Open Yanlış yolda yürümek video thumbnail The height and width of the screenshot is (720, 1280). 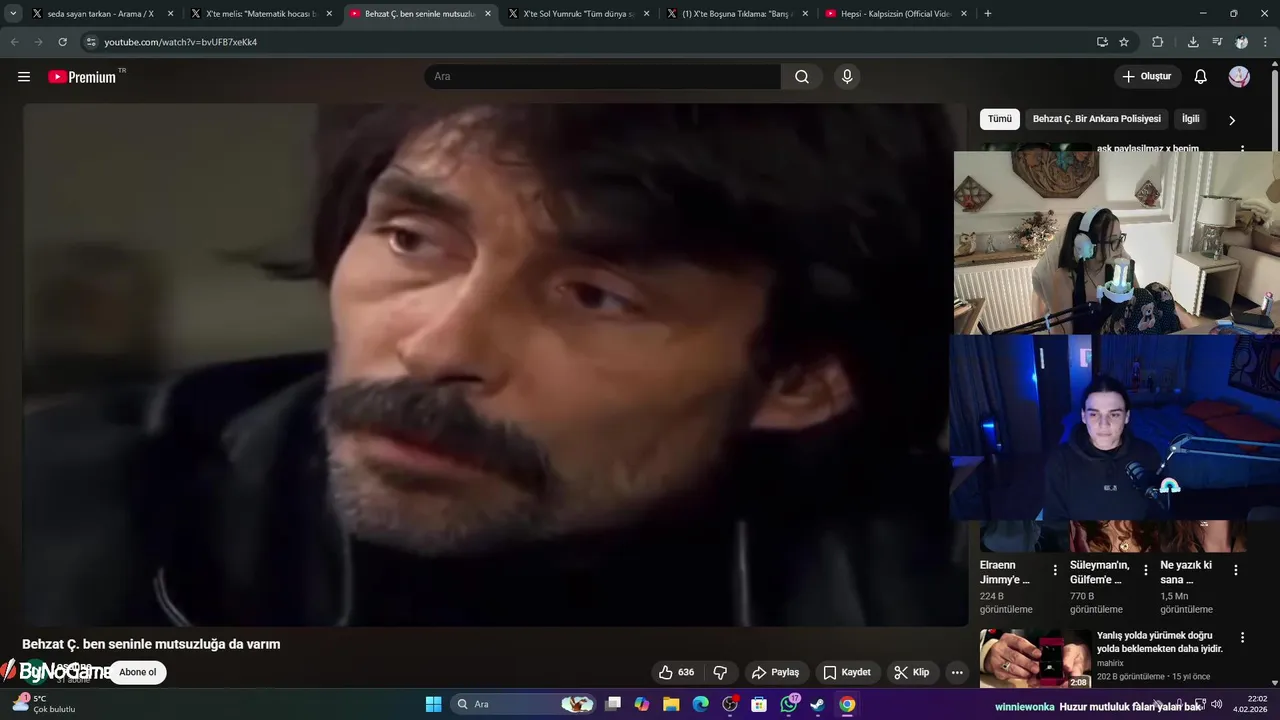[x=1035, y=658]
